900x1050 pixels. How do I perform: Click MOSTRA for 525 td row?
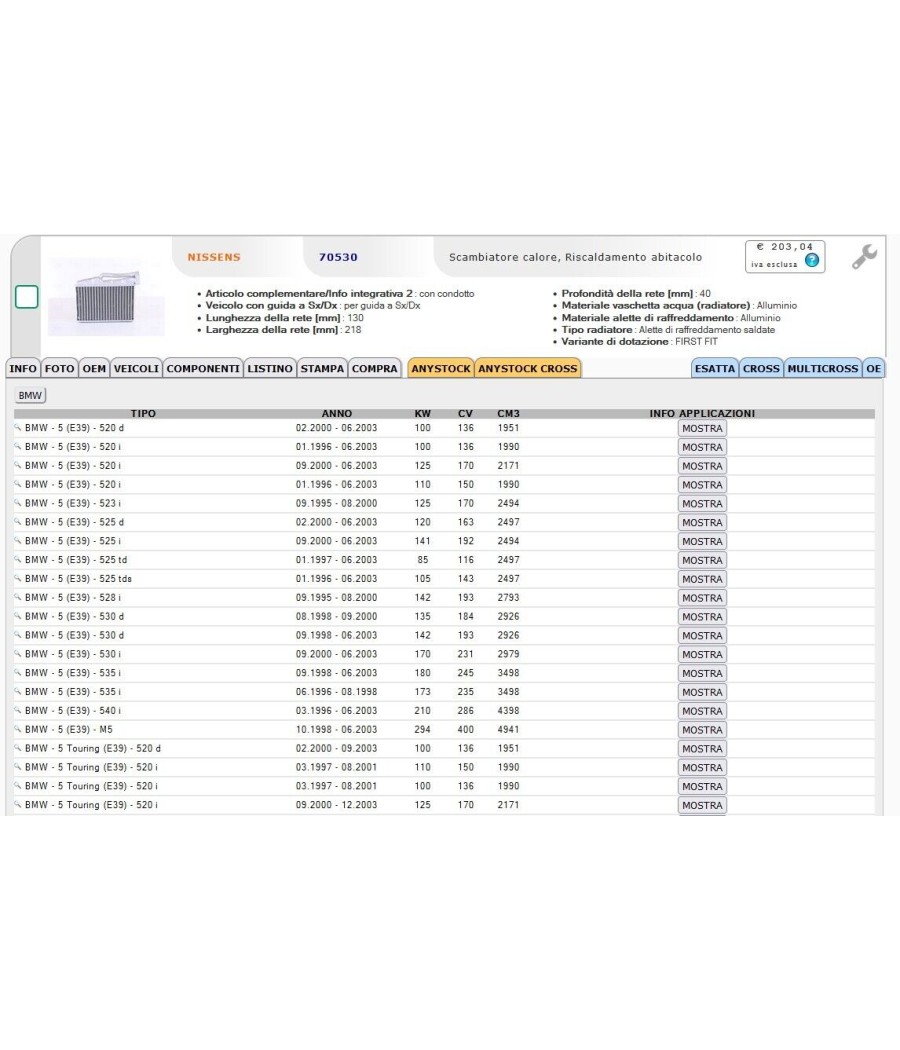(702, 560)
